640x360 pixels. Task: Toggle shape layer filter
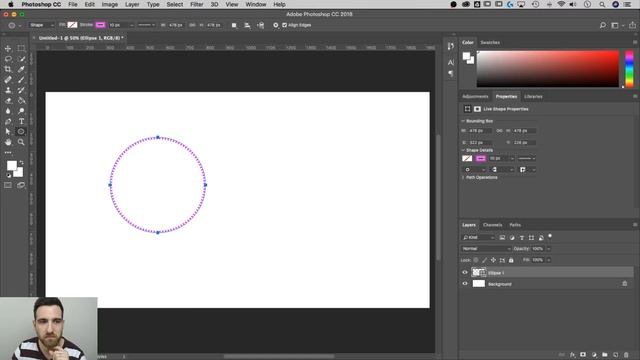(531, 238)
